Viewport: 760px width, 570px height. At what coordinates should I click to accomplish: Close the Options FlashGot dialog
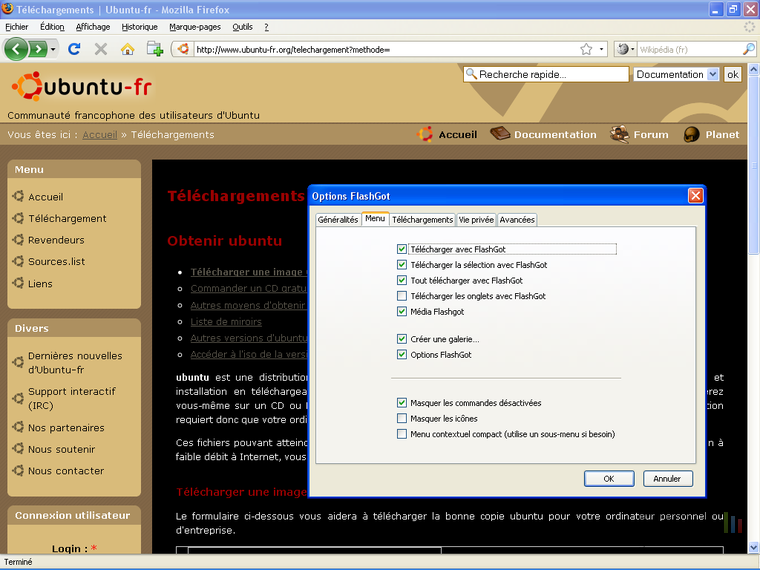pos(696,196)
